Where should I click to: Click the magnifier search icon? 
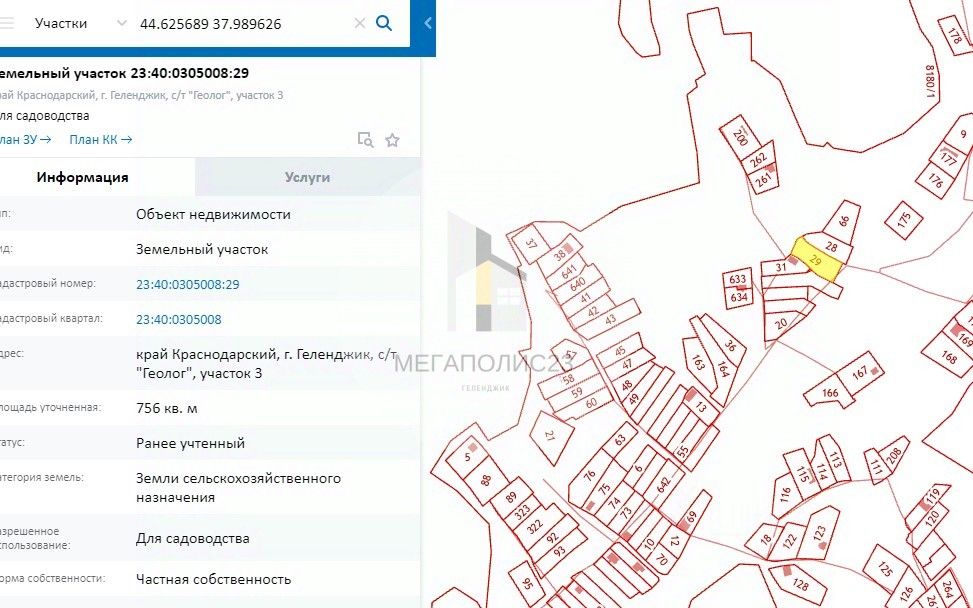(384, 24)
